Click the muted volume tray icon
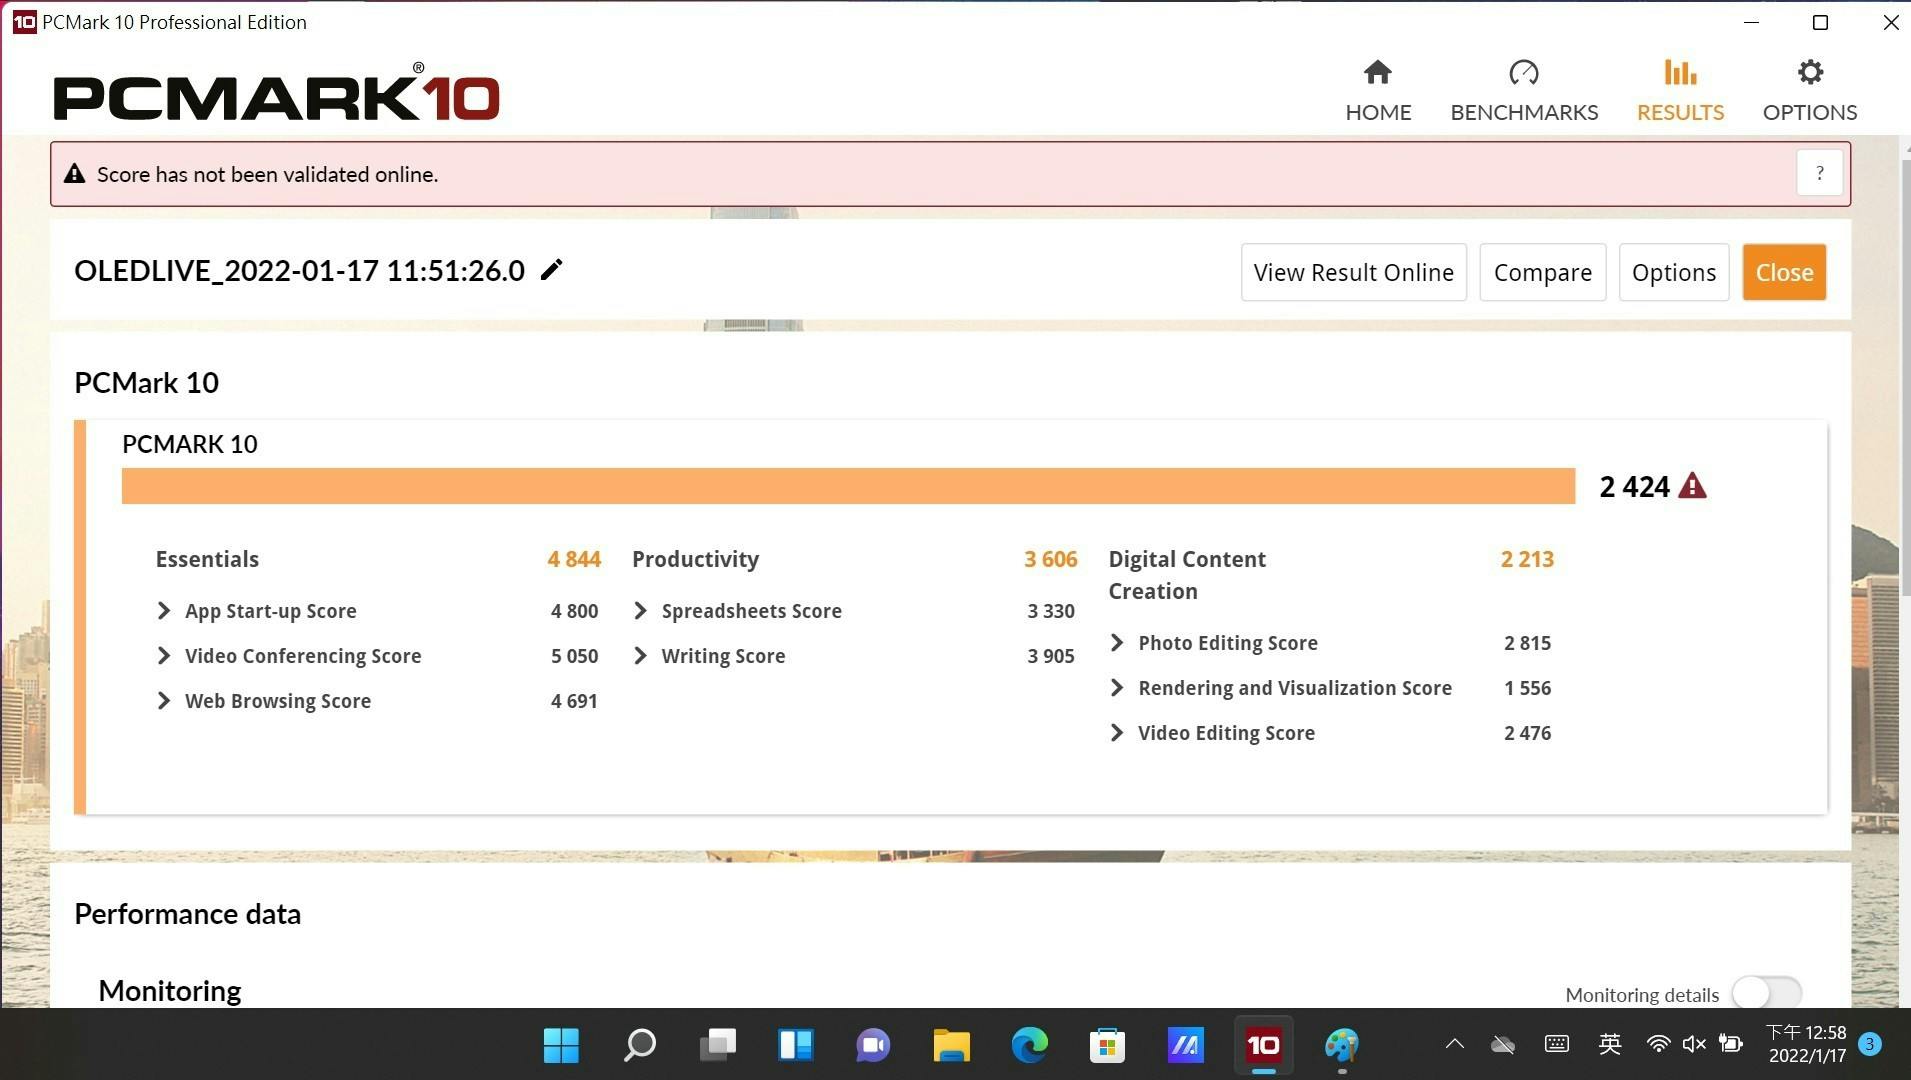The height and width of the screenshot is (1080, 1911). point(1694,1044)
